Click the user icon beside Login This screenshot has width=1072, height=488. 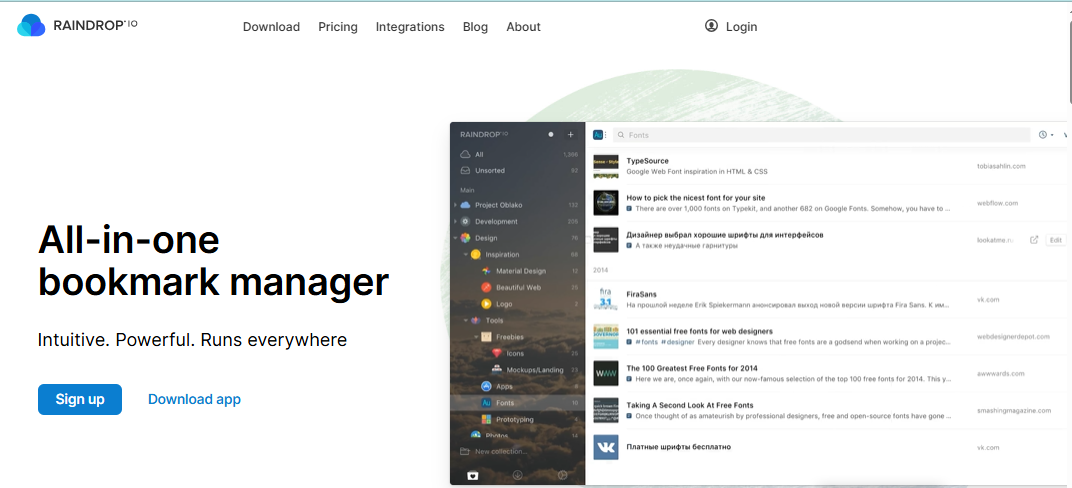click(x=711, y=26)
